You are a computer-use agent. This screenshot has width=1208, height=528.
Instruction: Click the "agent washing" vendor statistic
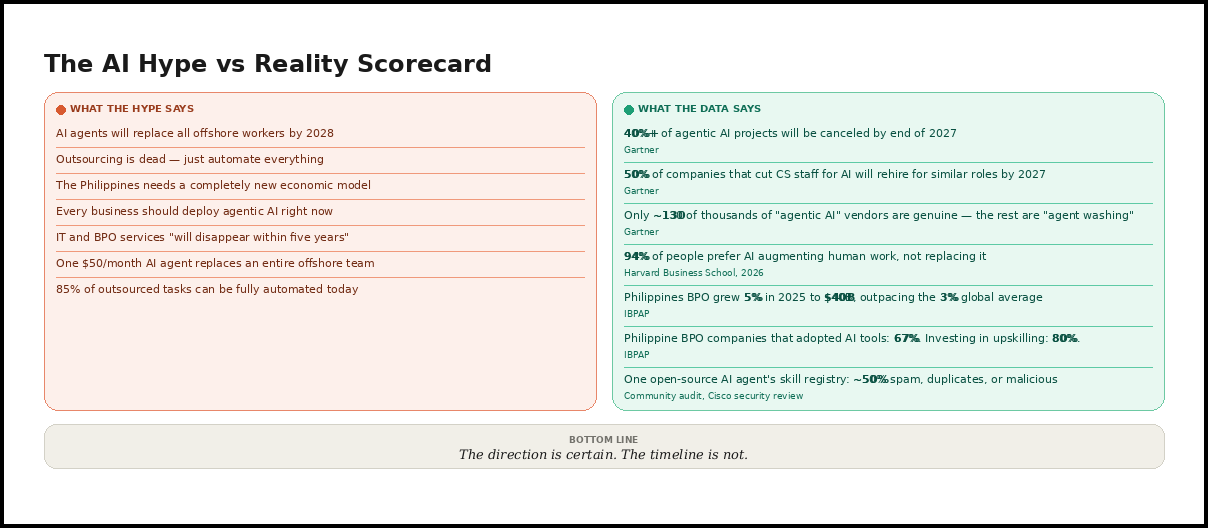[878, 215]
